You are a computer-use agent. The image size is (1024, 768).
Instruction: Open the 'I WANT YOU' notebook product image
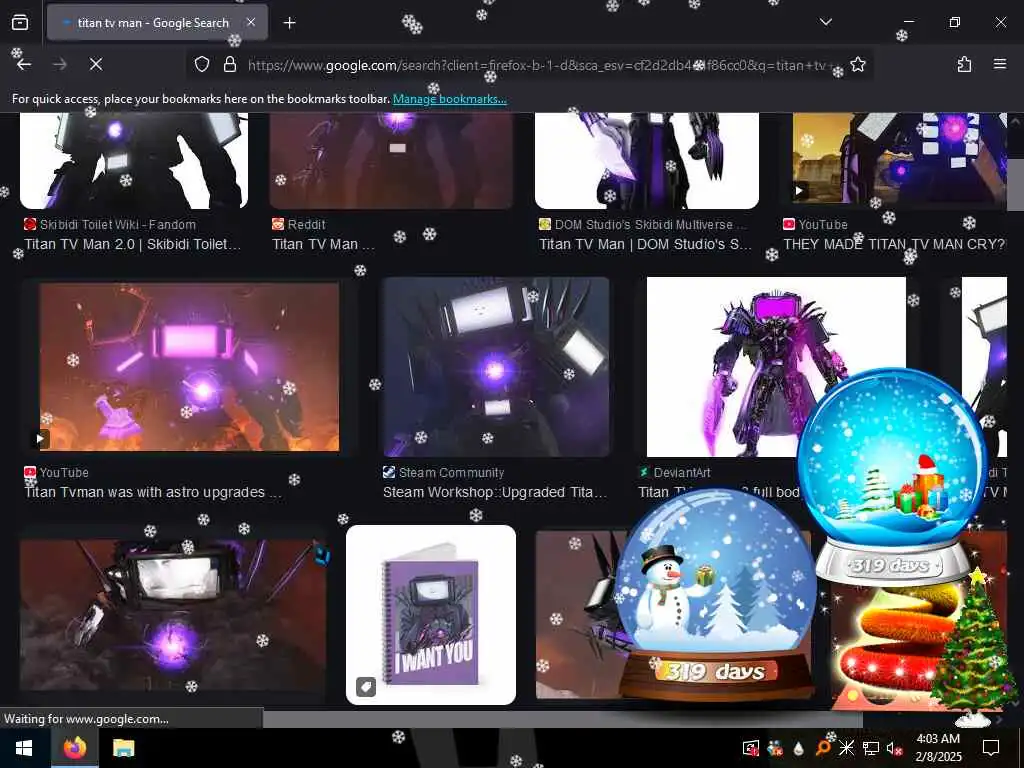(431, 615)
